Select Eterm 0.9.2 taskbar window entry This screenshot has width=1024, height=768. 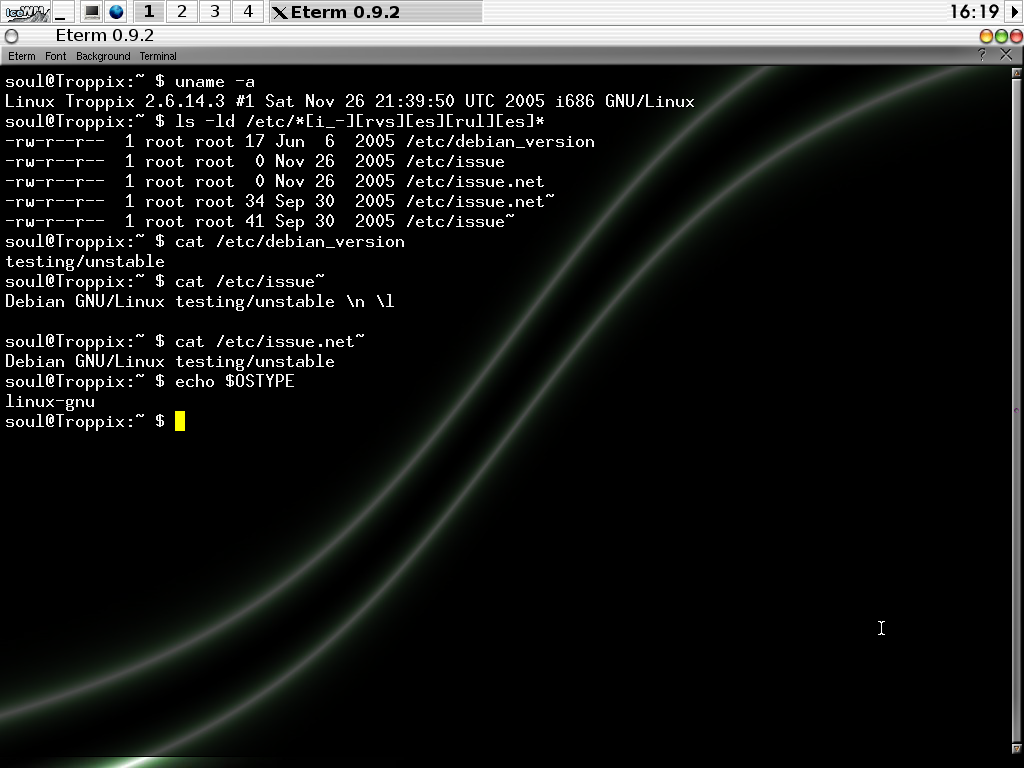376,12
